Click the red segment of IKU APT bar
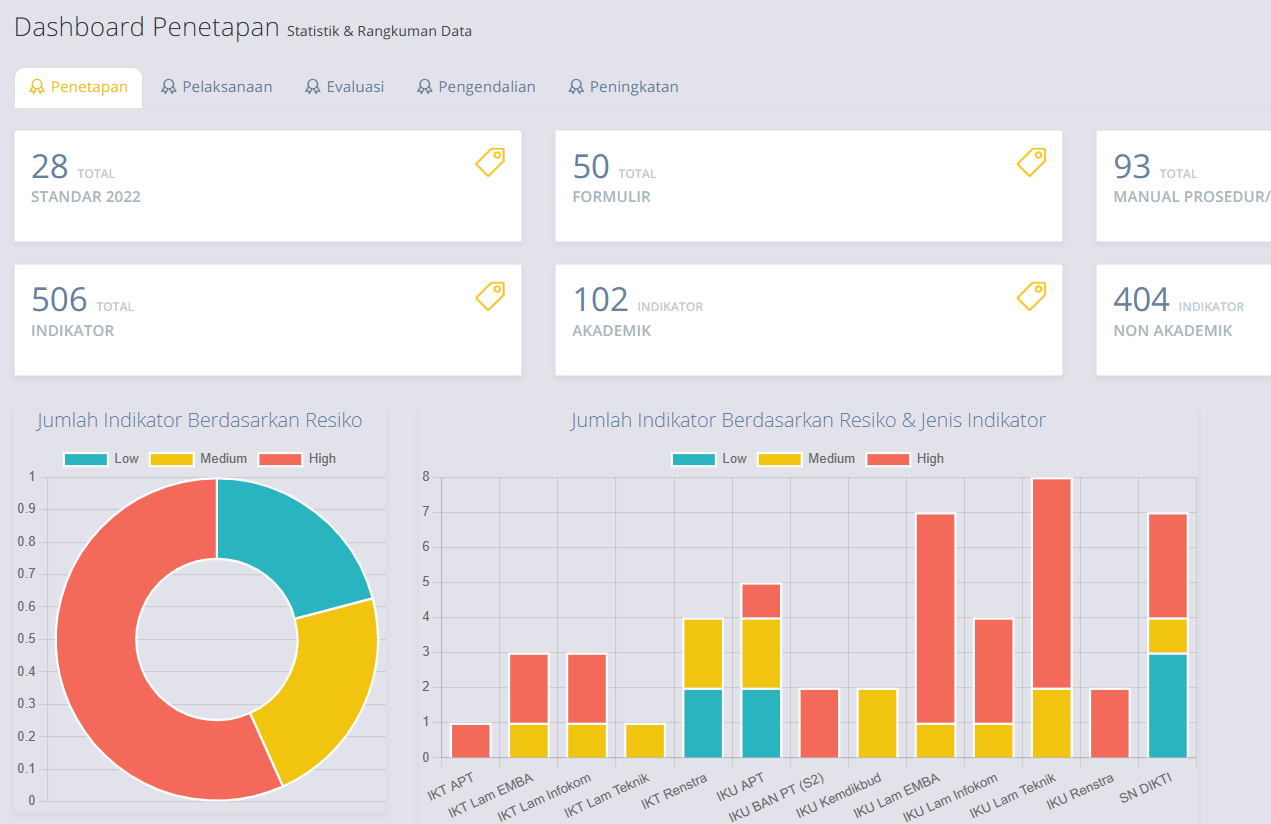Viewport: 1271px width, 824px height. click(761, 601)
